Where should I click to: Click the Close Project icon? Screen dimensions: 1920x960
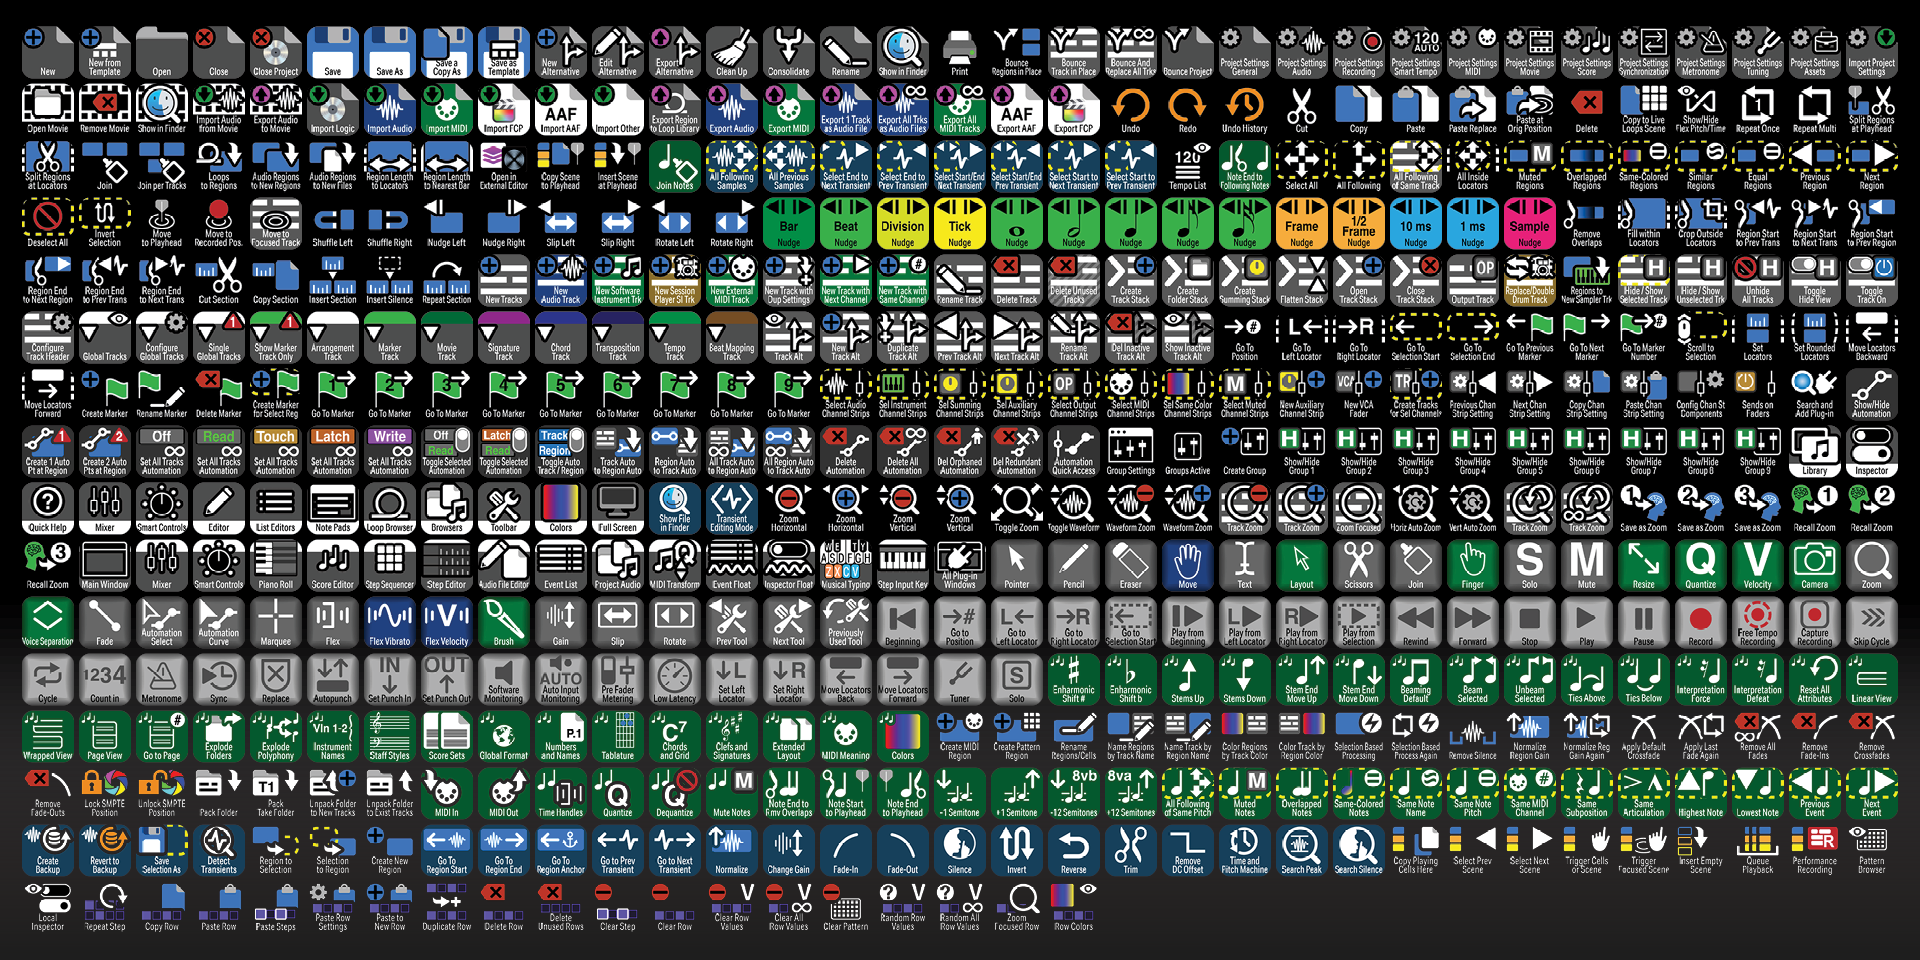tap(275, 52)
